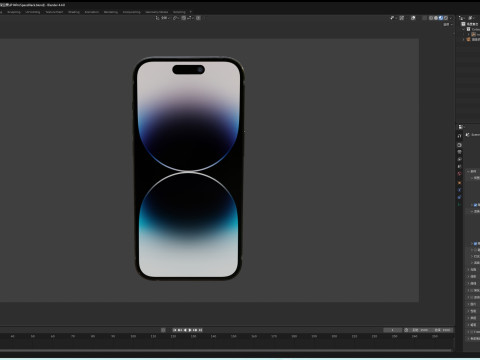Image resolution: width=480 pixels, height=360 pixels.
Task: Open the snapping options dropdown
Action: pyautogui.click(x=190, y=18)
